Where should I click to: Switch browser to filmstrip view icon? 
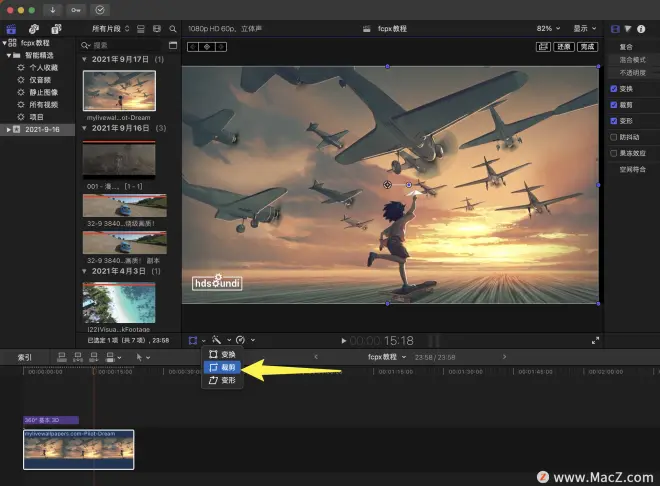(x=157, y=29)
